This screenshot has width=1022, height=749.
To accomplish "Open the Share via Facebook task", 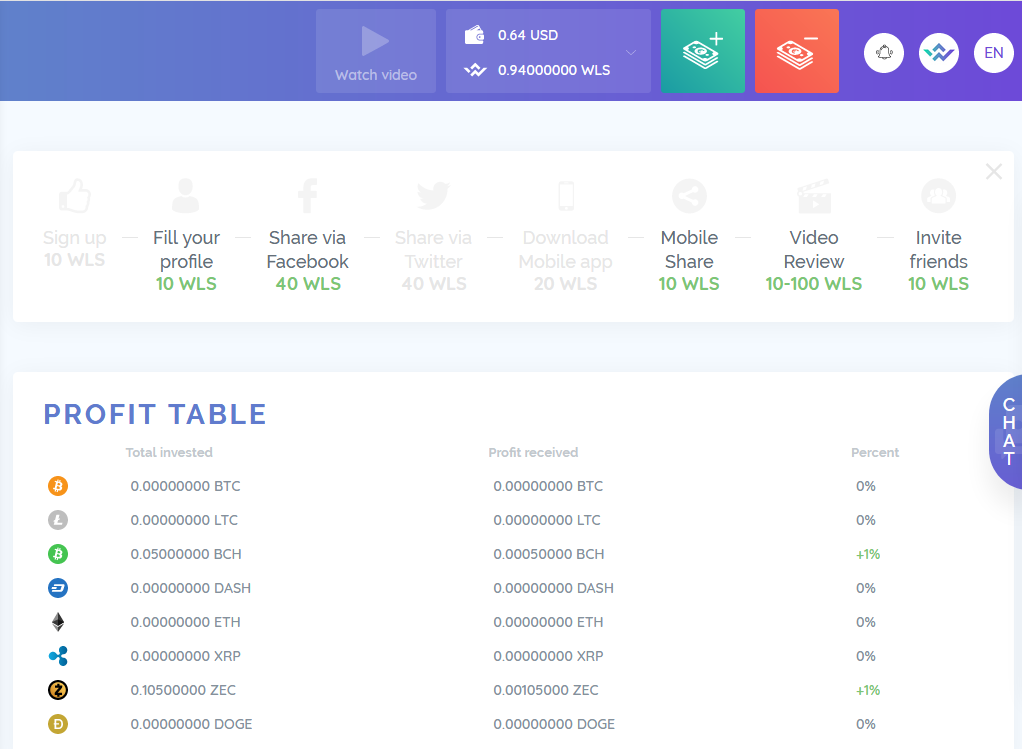I will (x=308, y=250).
